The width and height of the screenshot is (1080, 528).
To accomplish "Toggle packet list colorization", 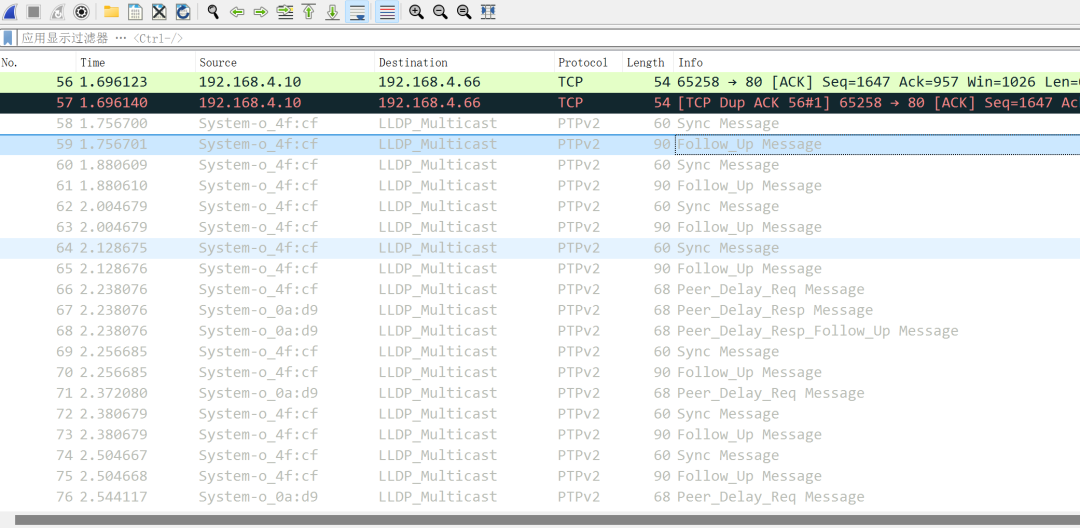I will click(x=387, y=12).
